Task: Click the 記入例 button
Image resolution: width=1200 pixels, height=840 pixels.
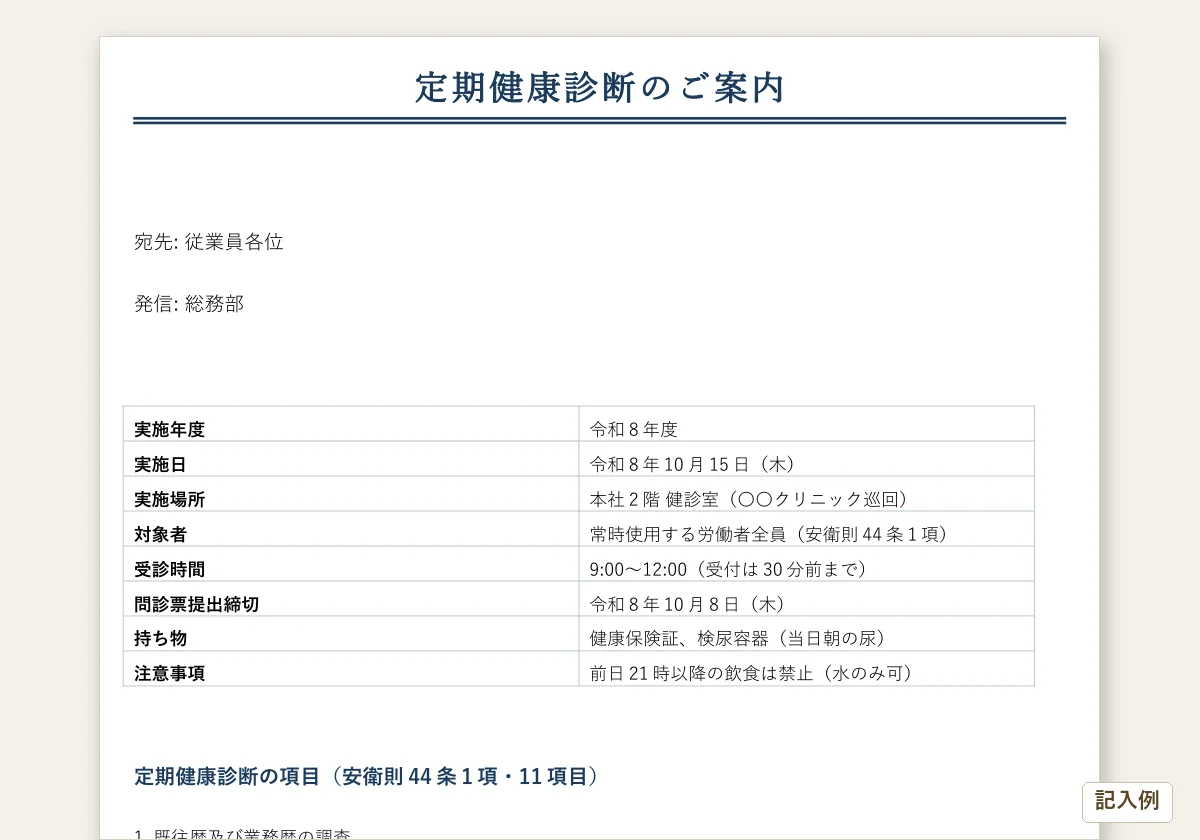Action: pyautogui.click(x=1127, y=801)
